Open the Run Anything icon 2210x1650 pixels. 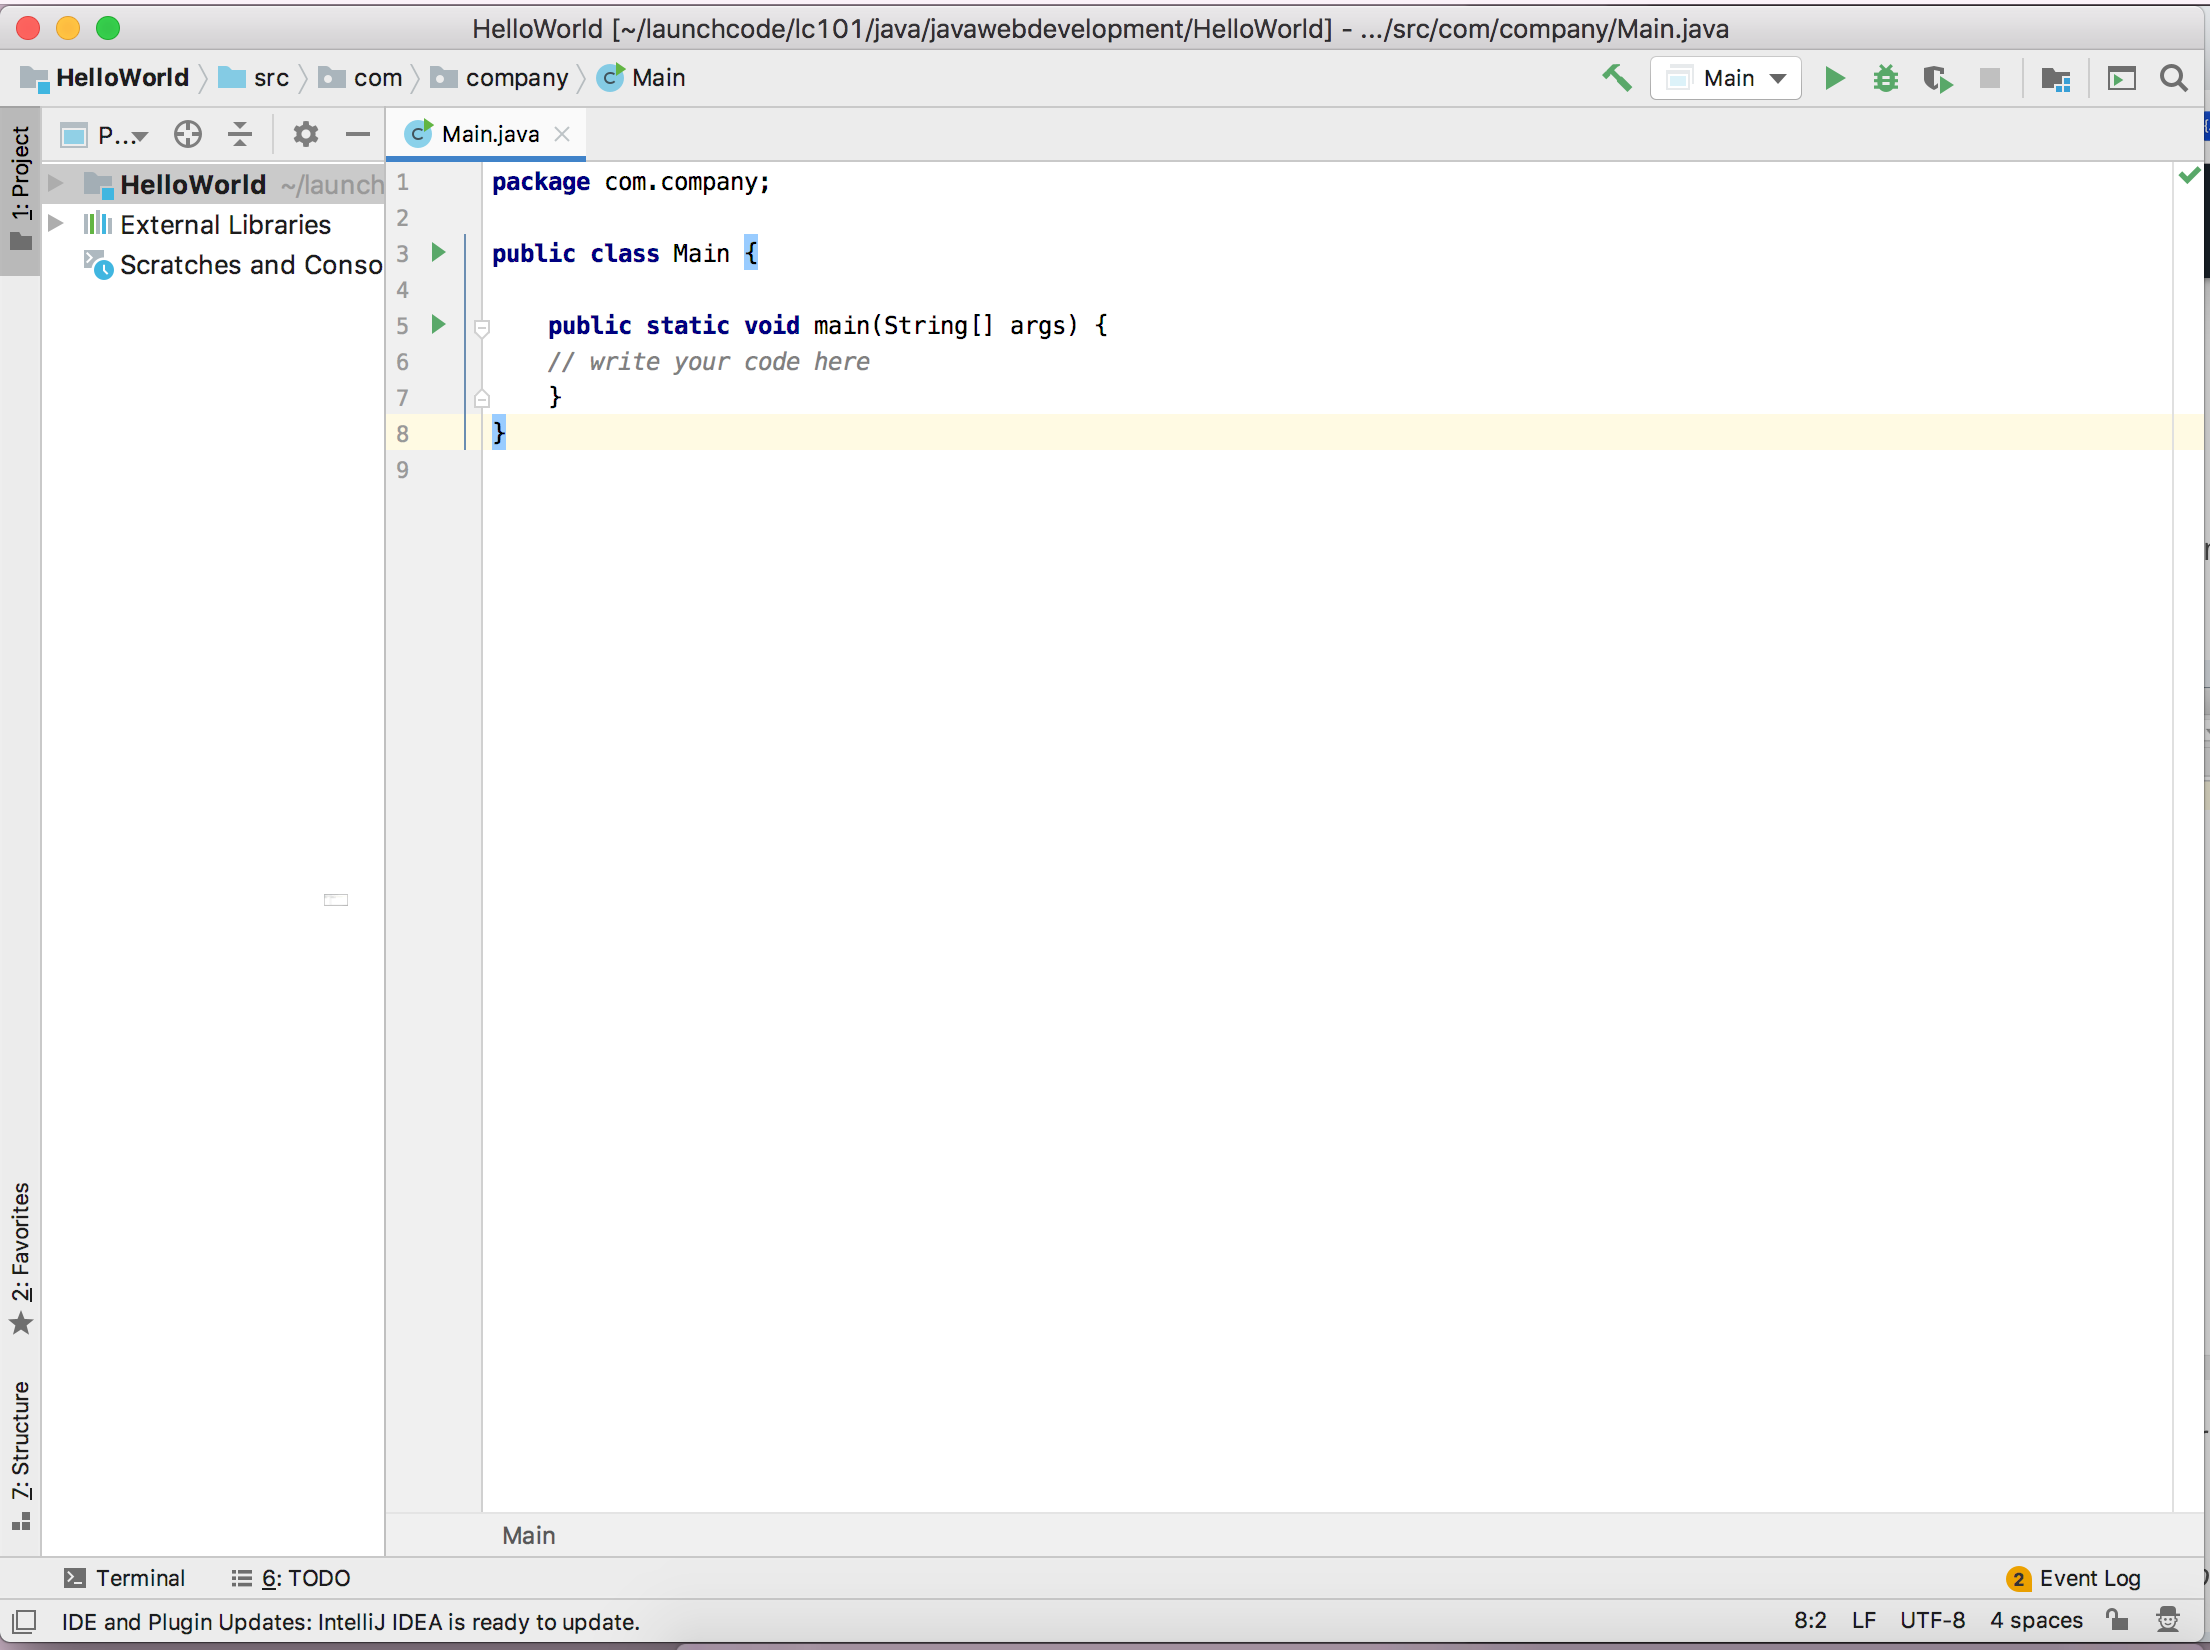click(2121, 78)
